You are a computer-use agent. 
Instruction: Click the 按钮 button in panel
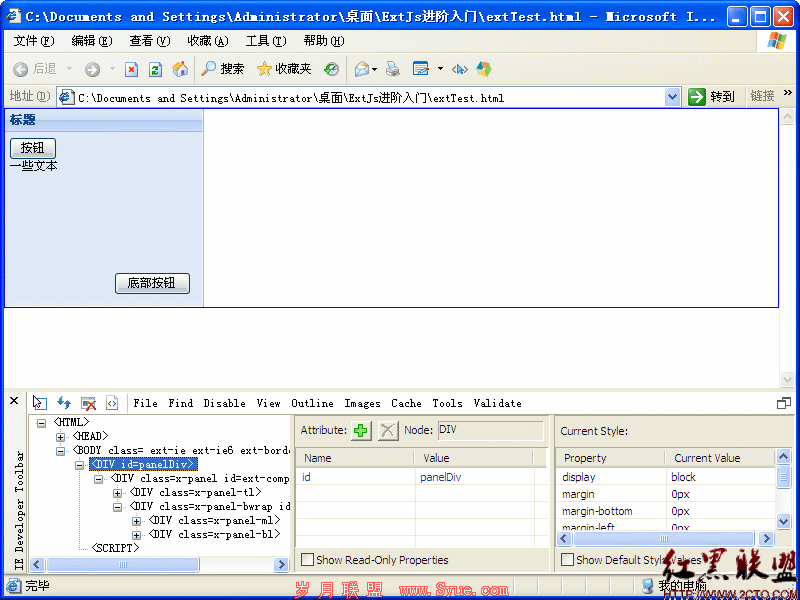pos(33,148)
